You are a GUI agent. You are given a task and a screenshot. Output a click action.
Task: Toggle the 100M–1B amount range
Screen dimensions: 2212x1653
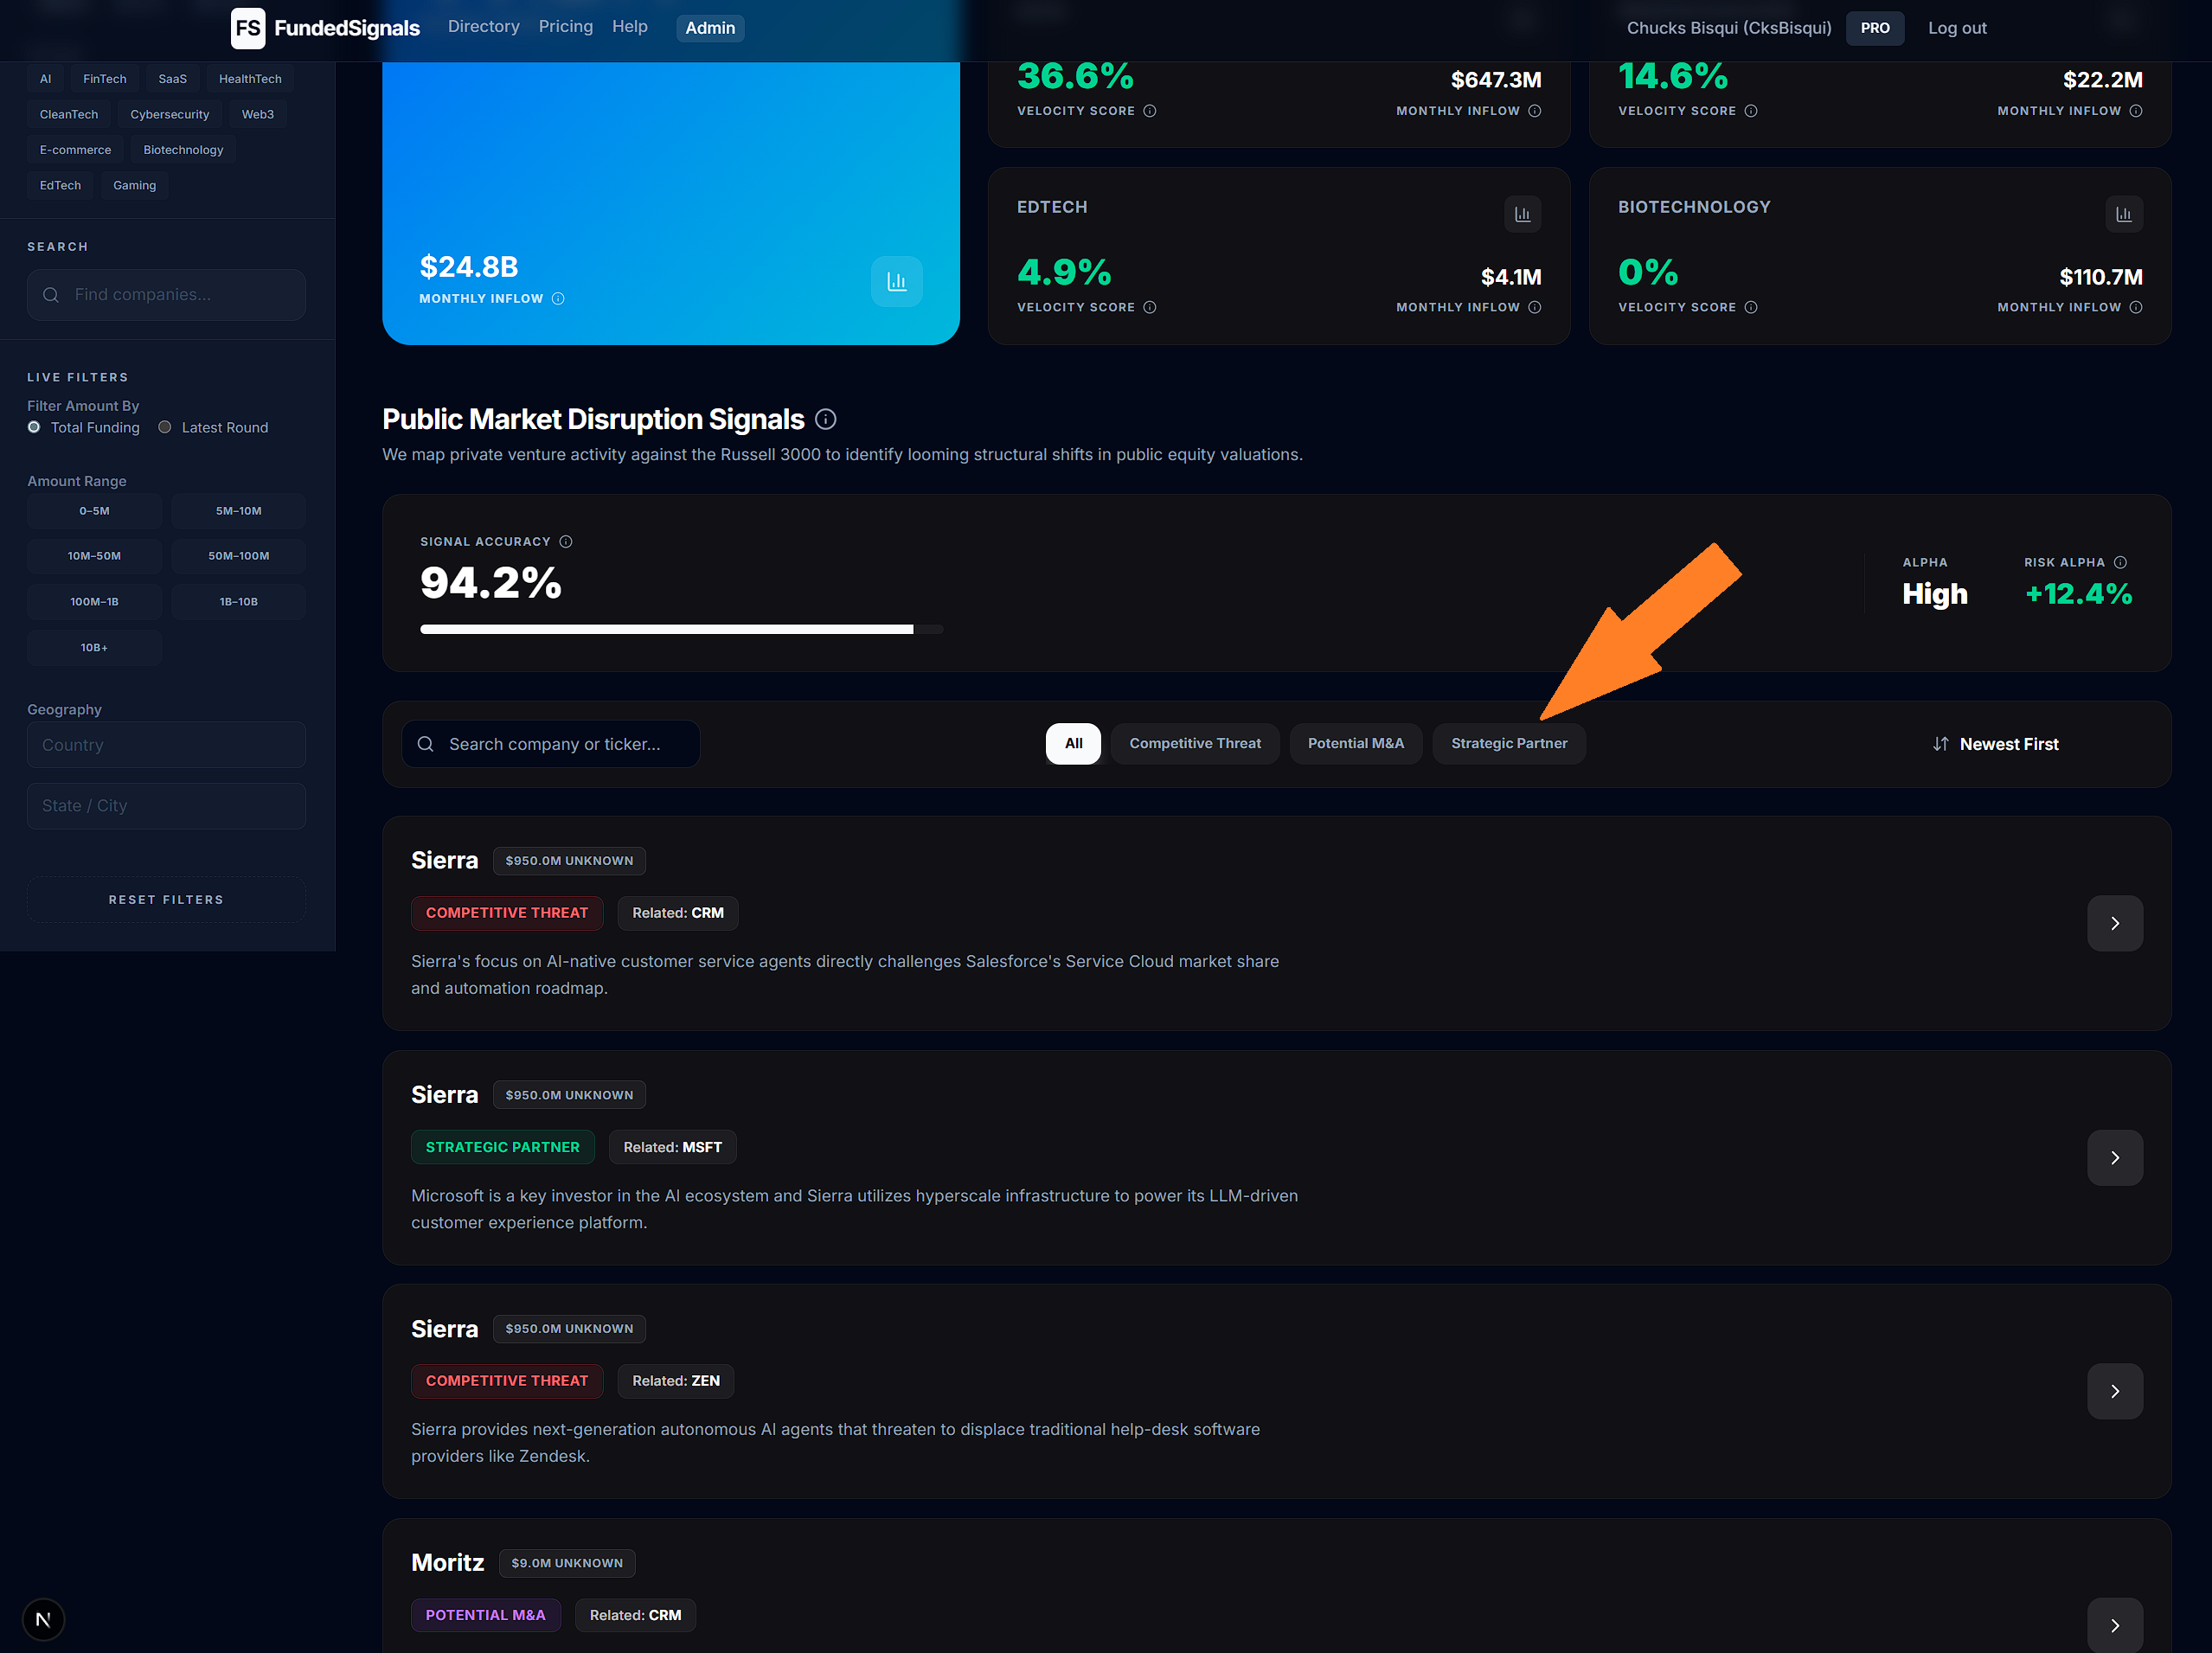tap(94, 602)
